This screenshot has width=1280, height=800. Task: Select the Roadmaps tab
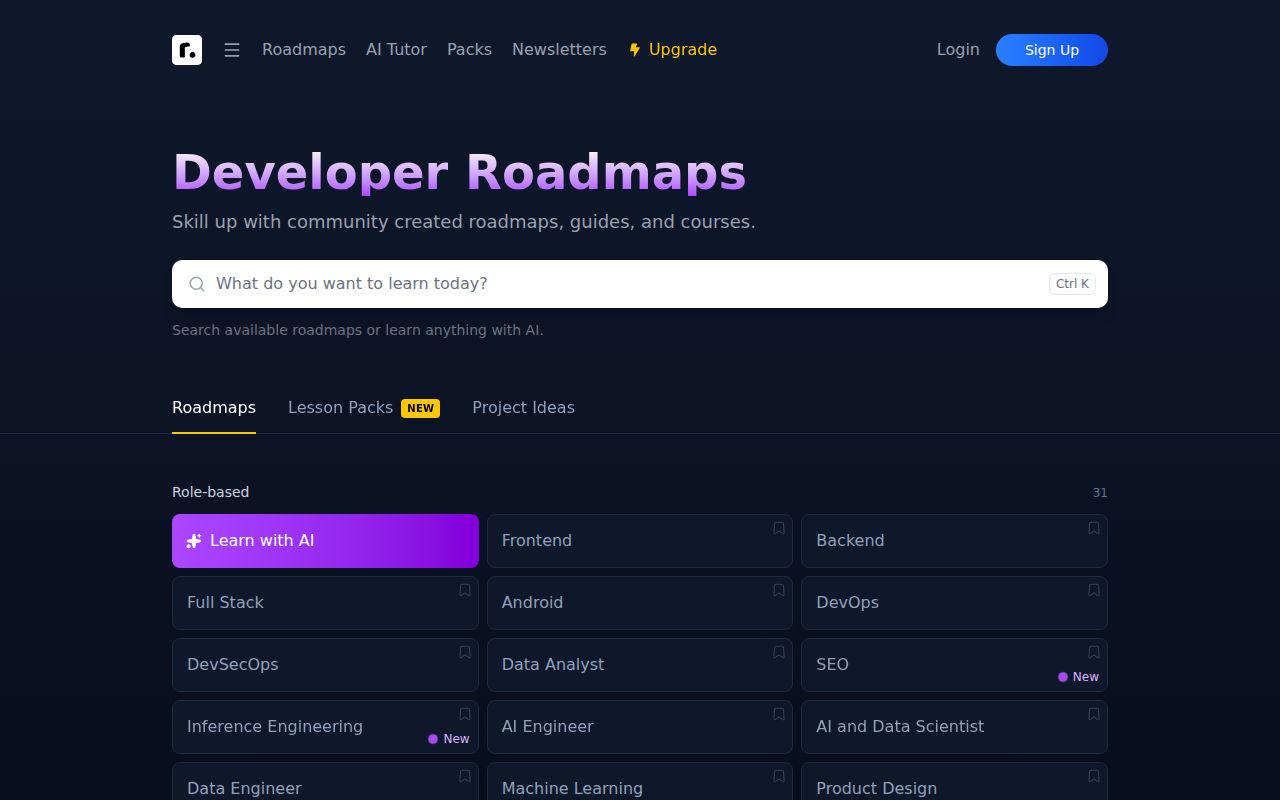[x=214, y=408]
